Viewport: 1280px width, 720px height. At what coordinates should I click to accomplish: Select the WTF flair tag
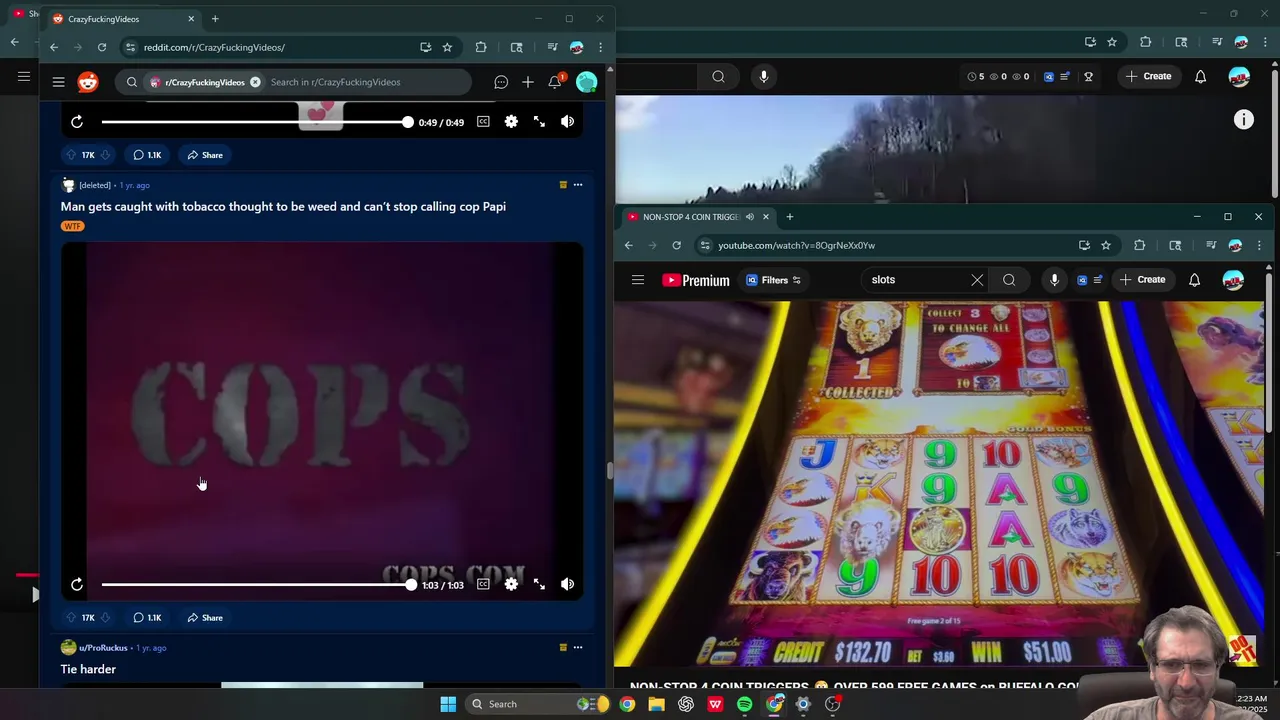(72, 226)
